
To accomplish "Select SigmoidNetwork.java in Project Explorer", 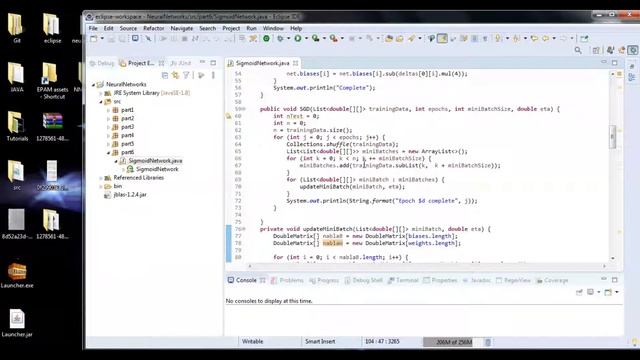I will tap(155, 161).
